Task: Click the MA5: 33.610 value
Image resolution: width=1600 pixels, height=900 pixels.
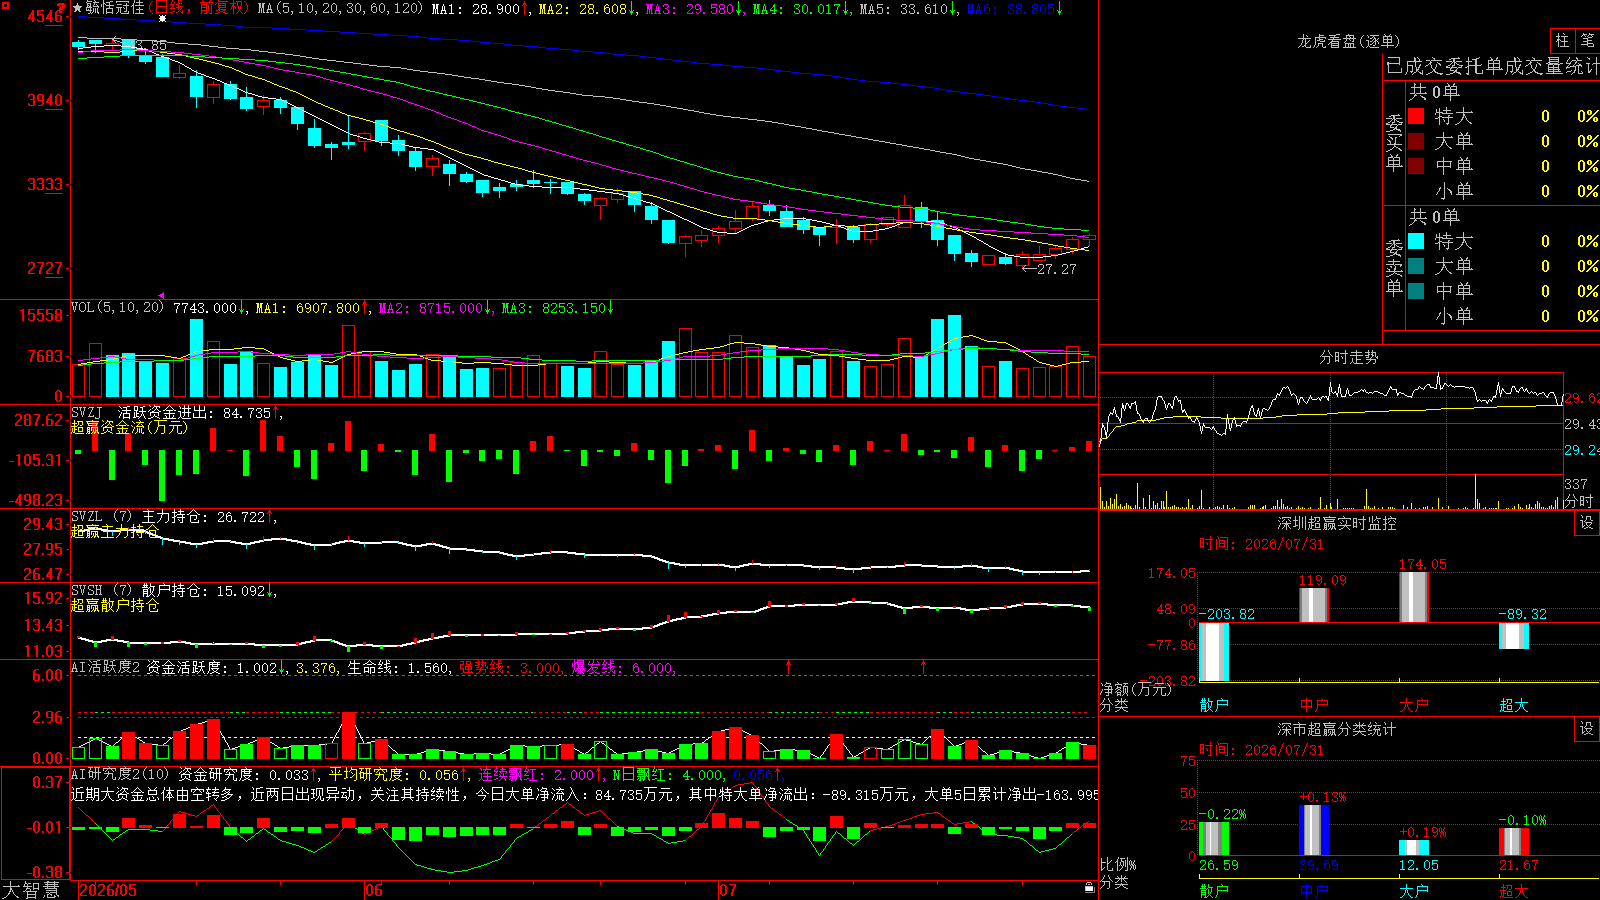Action: click(x=908, y=8)
